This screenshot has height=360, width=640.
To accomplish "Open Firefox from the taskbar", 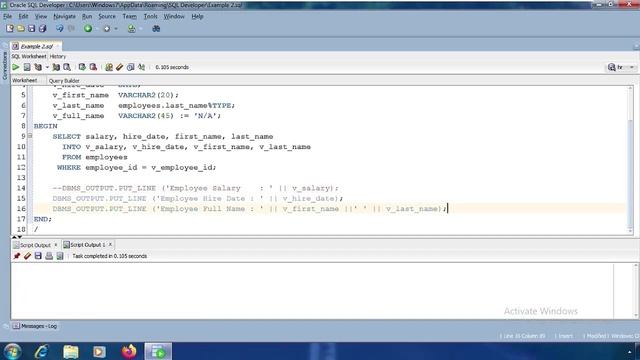I will 129,351.
